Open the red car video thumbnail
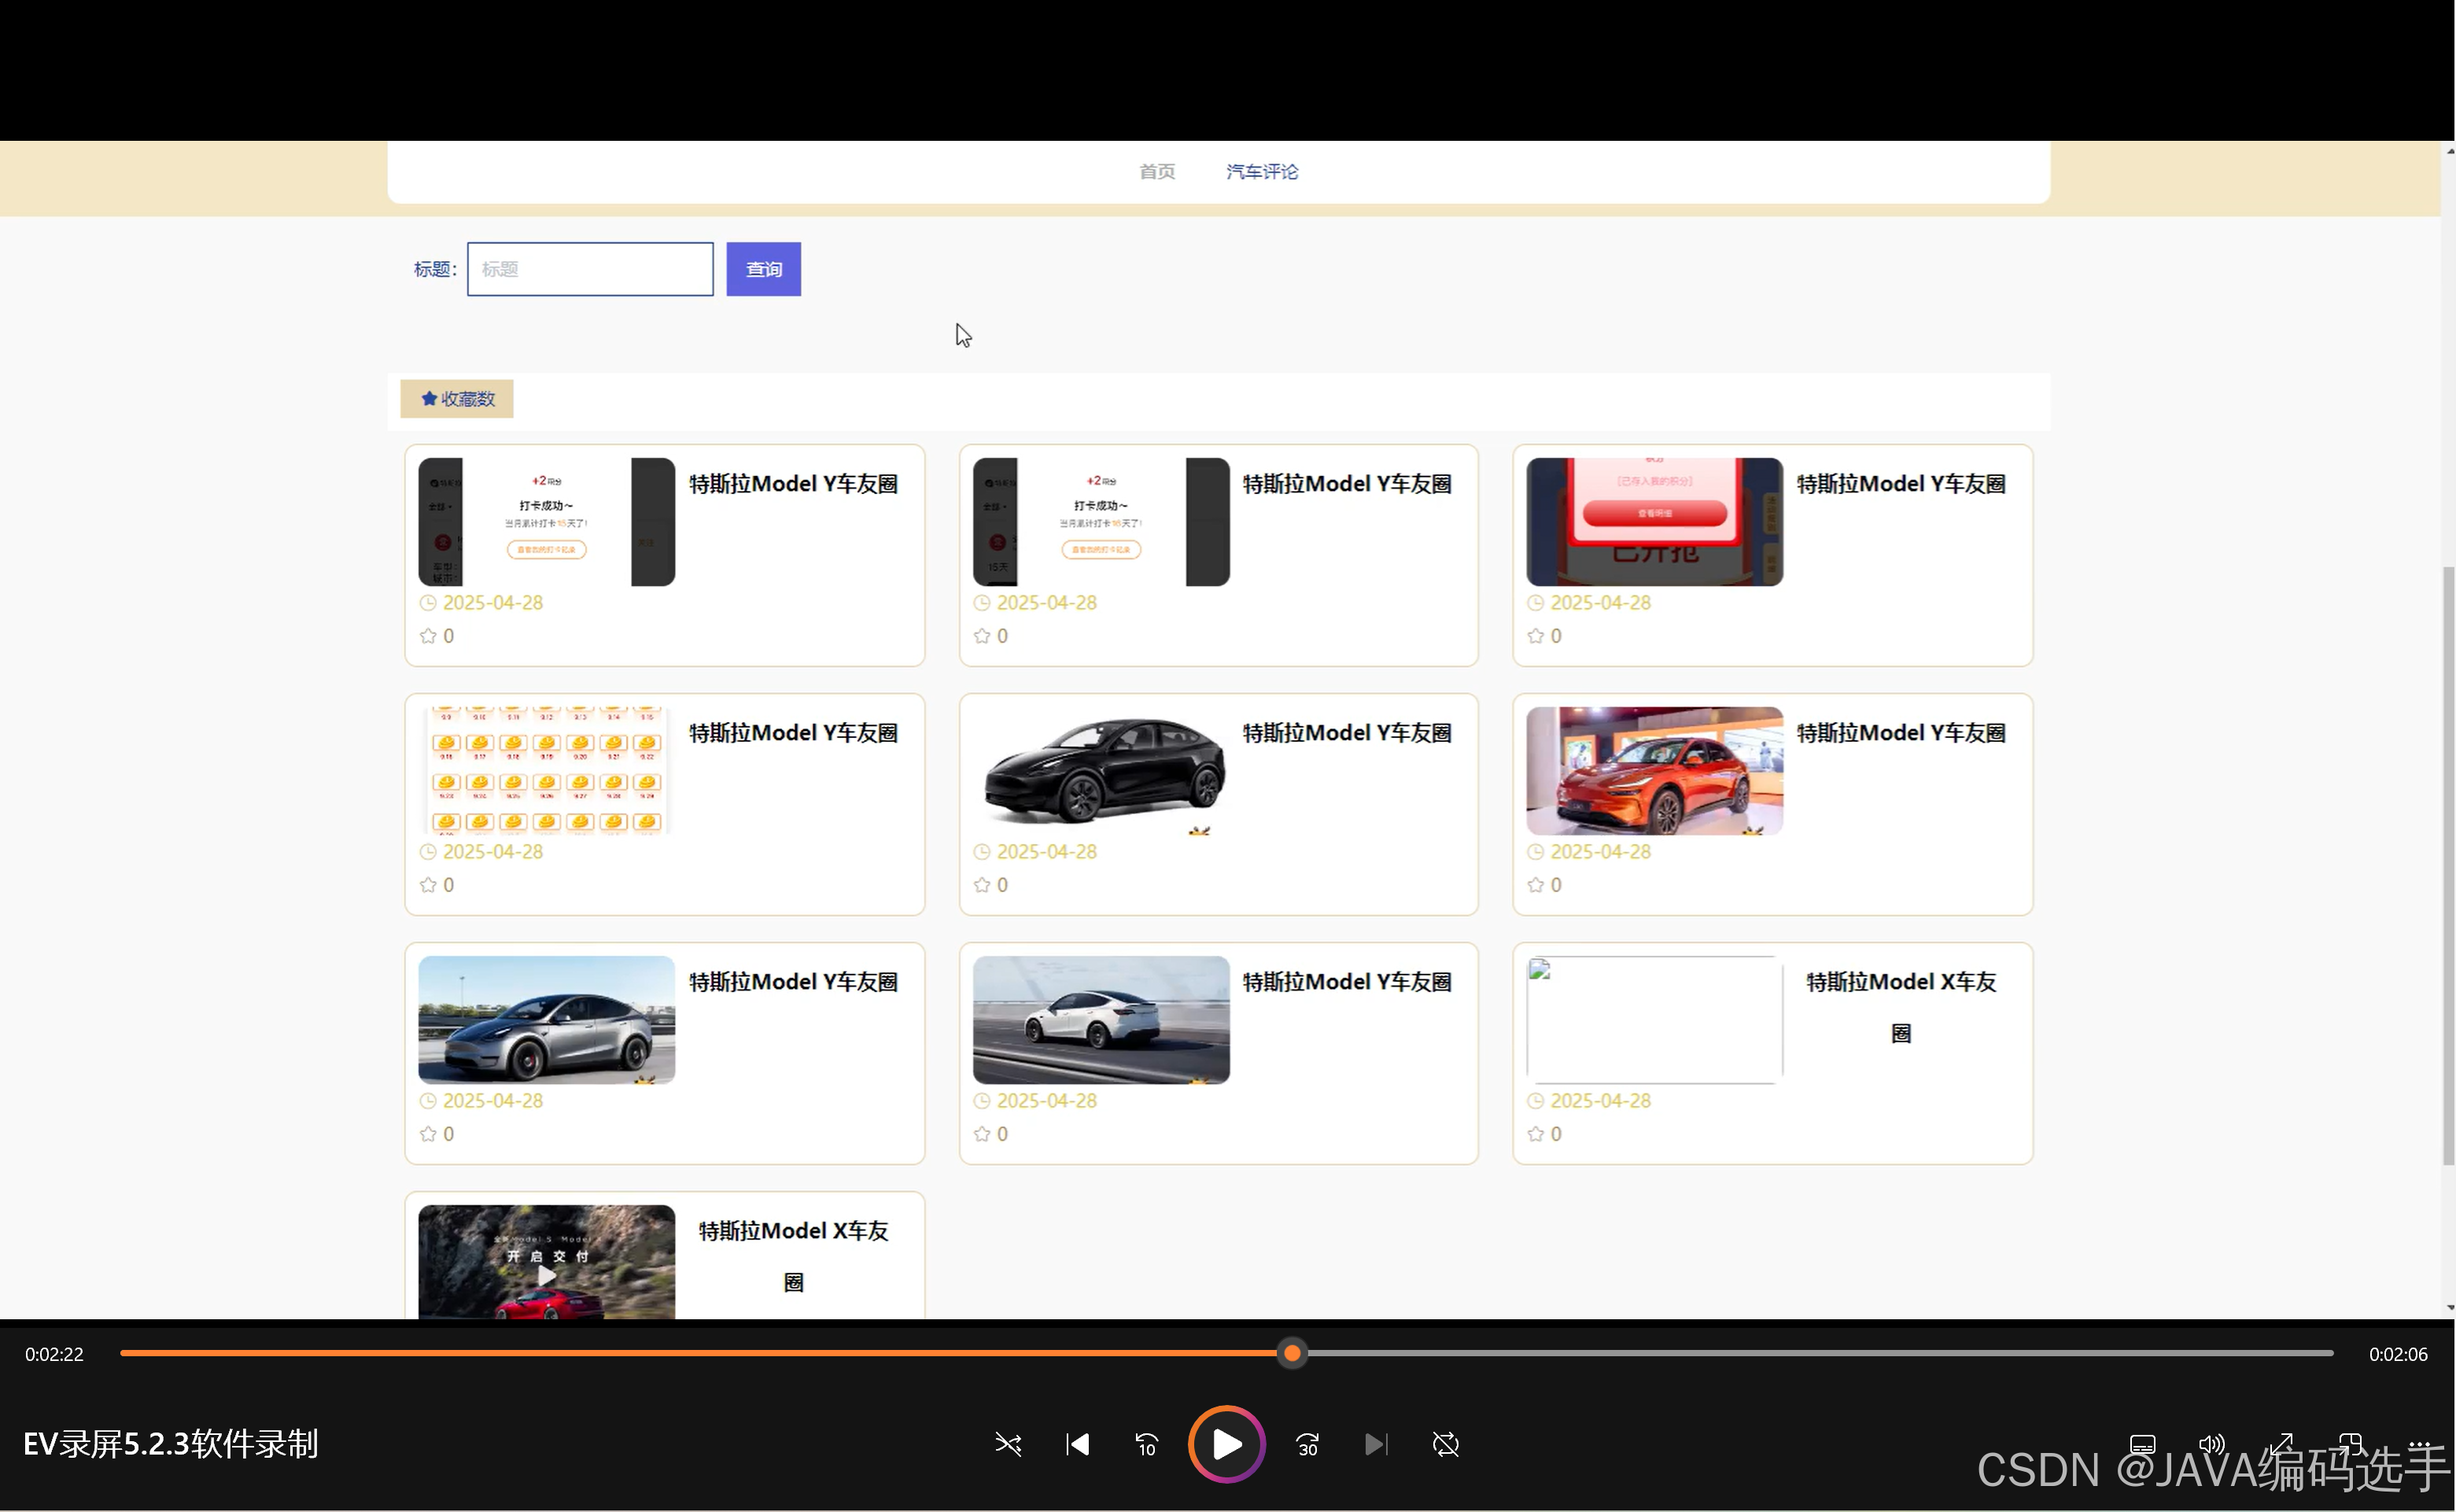 tap(546, 1262)
